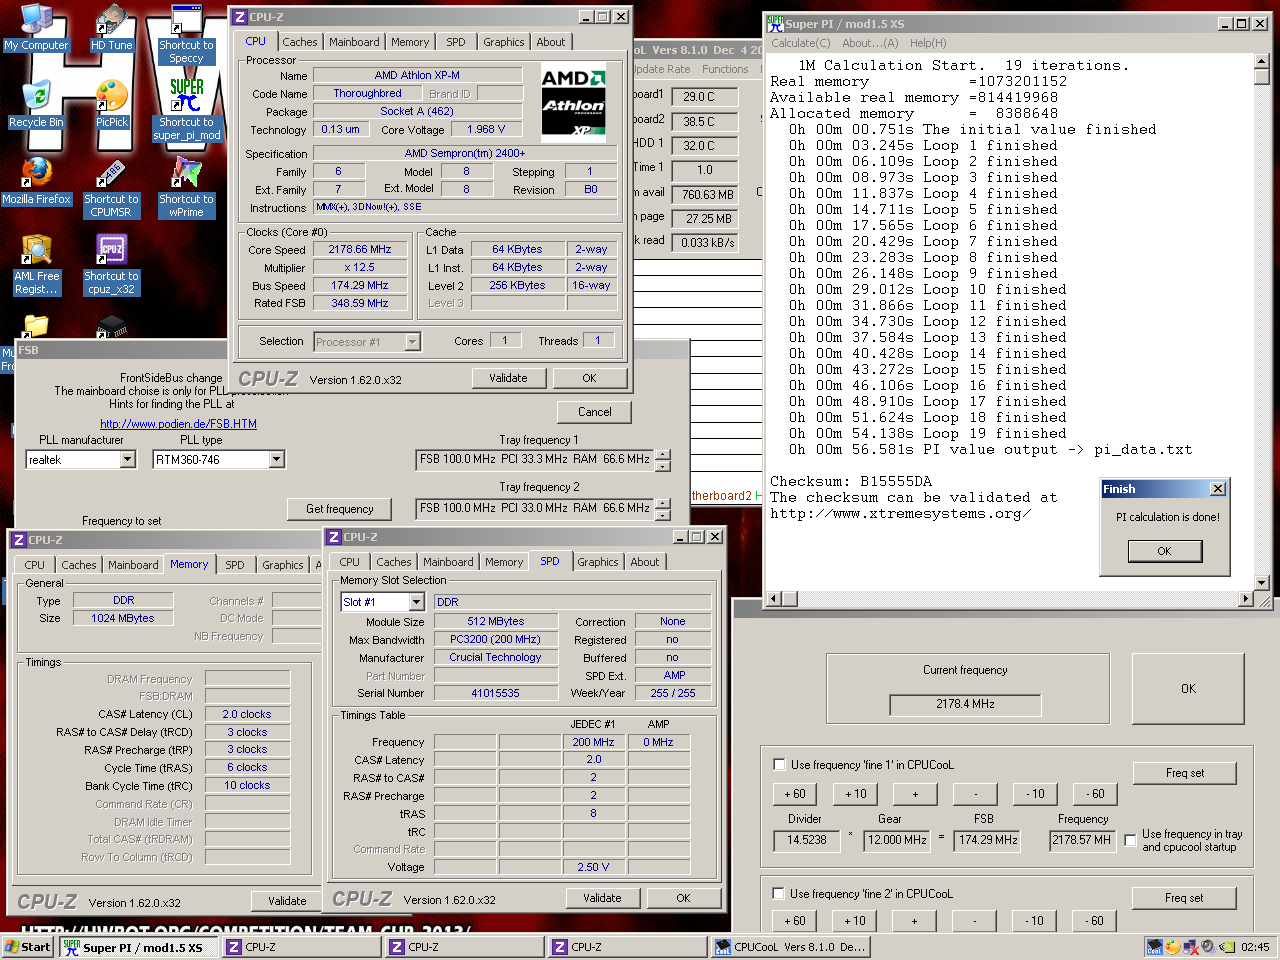Open the PLL manufacturer realtek dropdown
Screen dimensions: 1280x960
127,460
